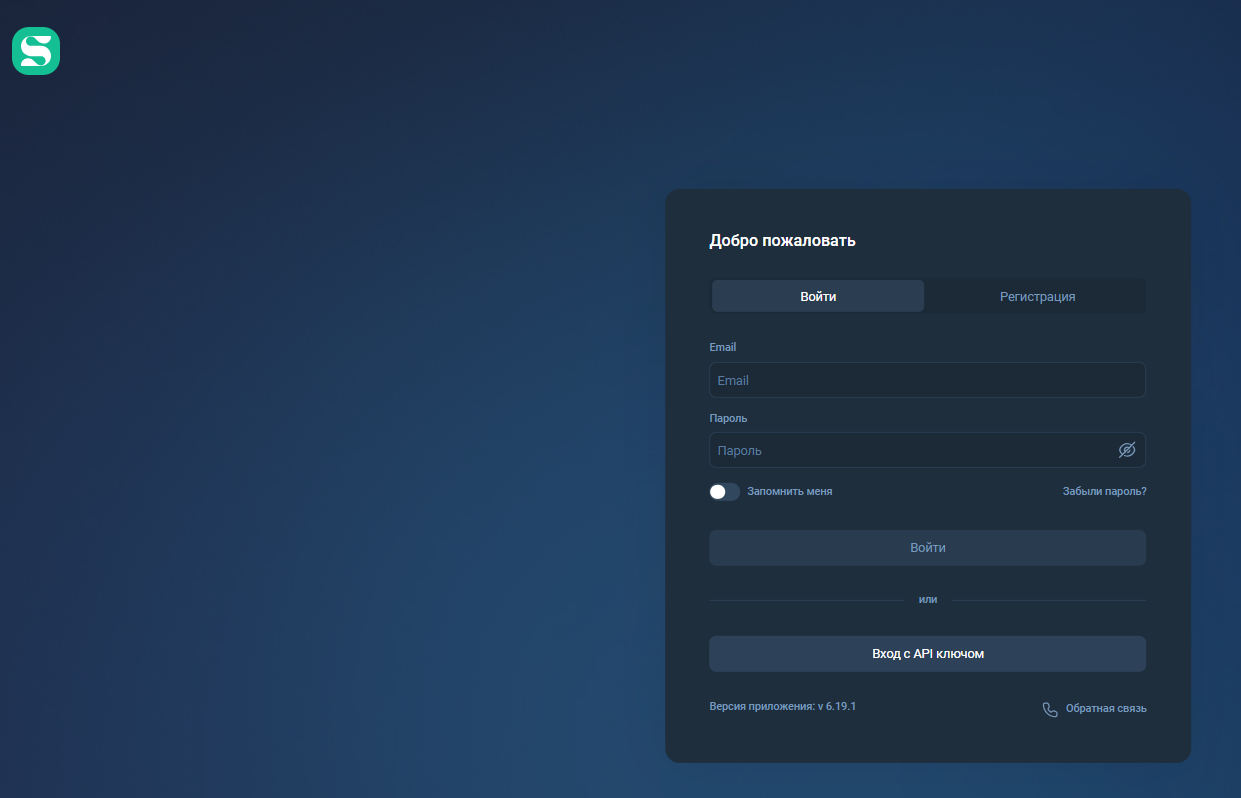Click the green S logo icon
This screenshot has height=798, width=1241.
(36, 51)
